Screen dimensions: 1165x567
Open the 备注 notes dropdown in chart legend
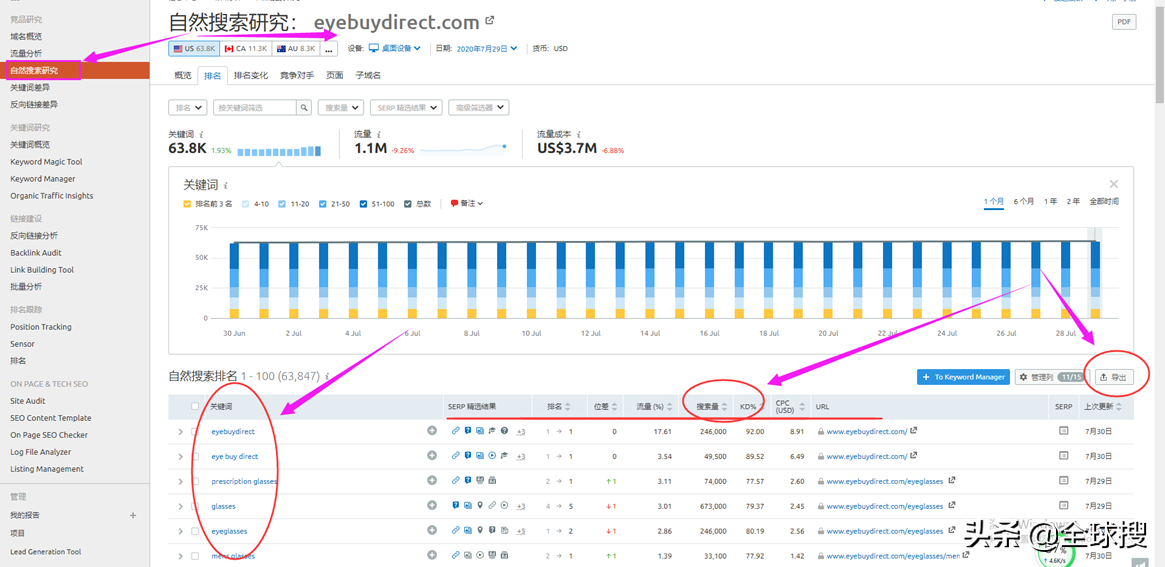coord(467,203)
